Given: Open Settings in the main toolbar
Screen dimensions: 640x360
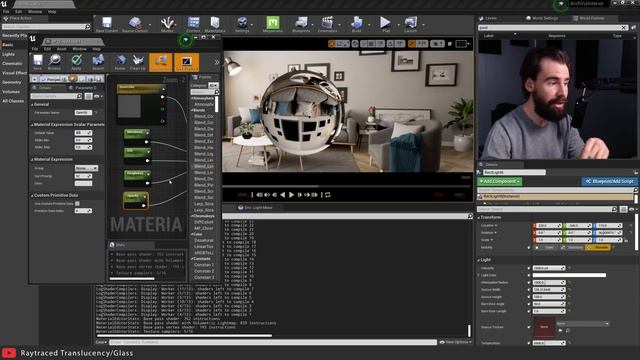Looking at the screenshot, I should [242, 24].
